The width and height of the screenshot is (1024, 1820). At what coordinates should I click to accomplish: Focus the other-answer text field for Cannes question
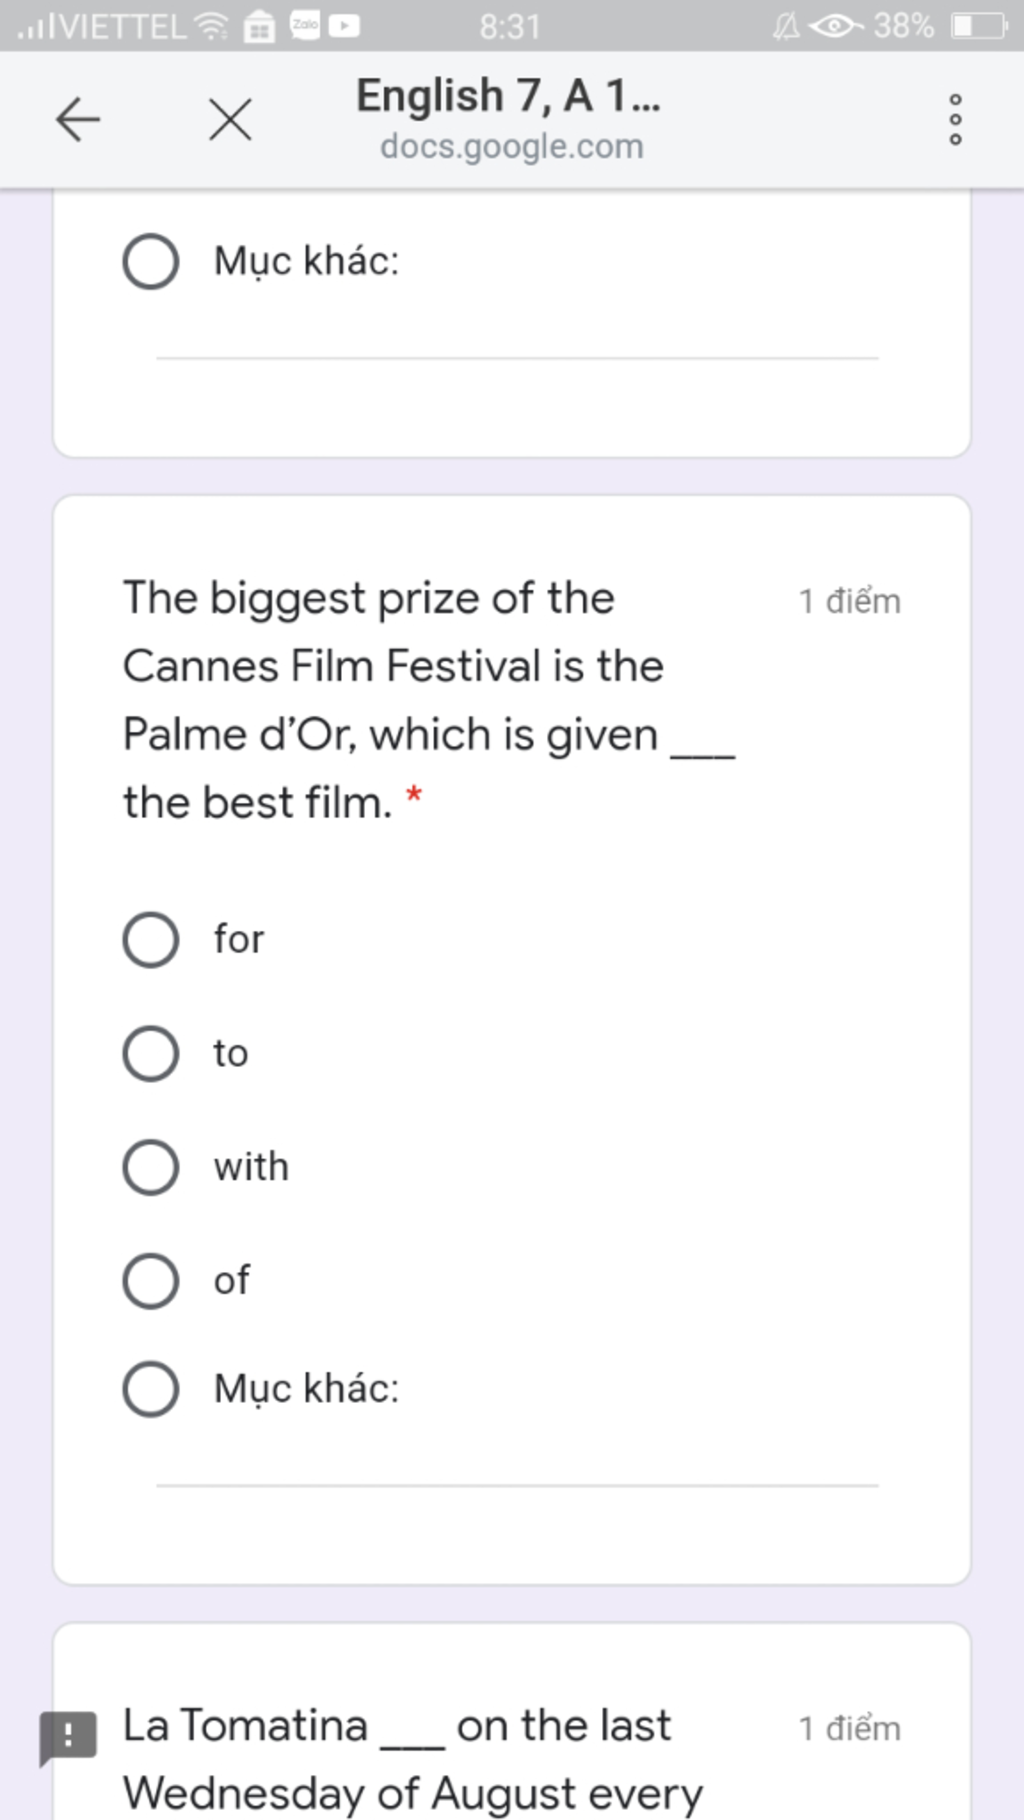(x=517, y=1466)
